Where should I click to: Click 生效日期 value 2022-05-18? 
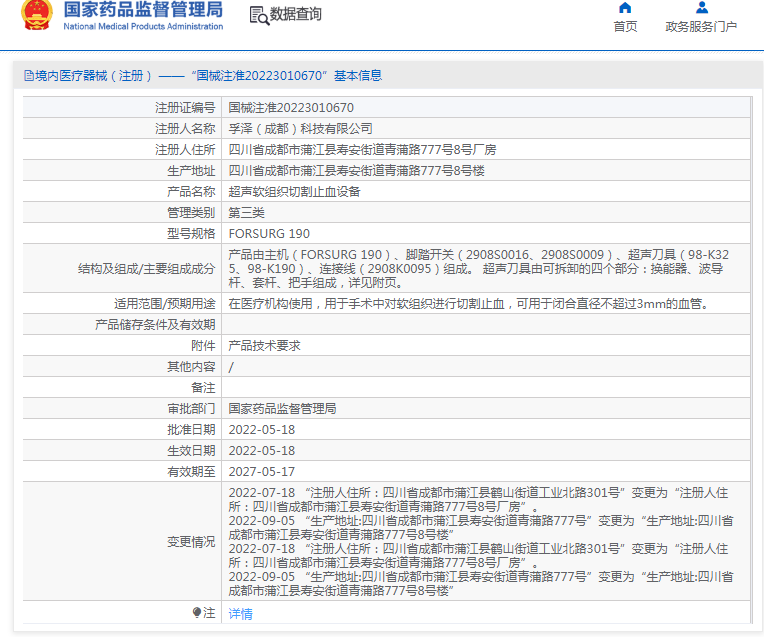click(262, 450)
